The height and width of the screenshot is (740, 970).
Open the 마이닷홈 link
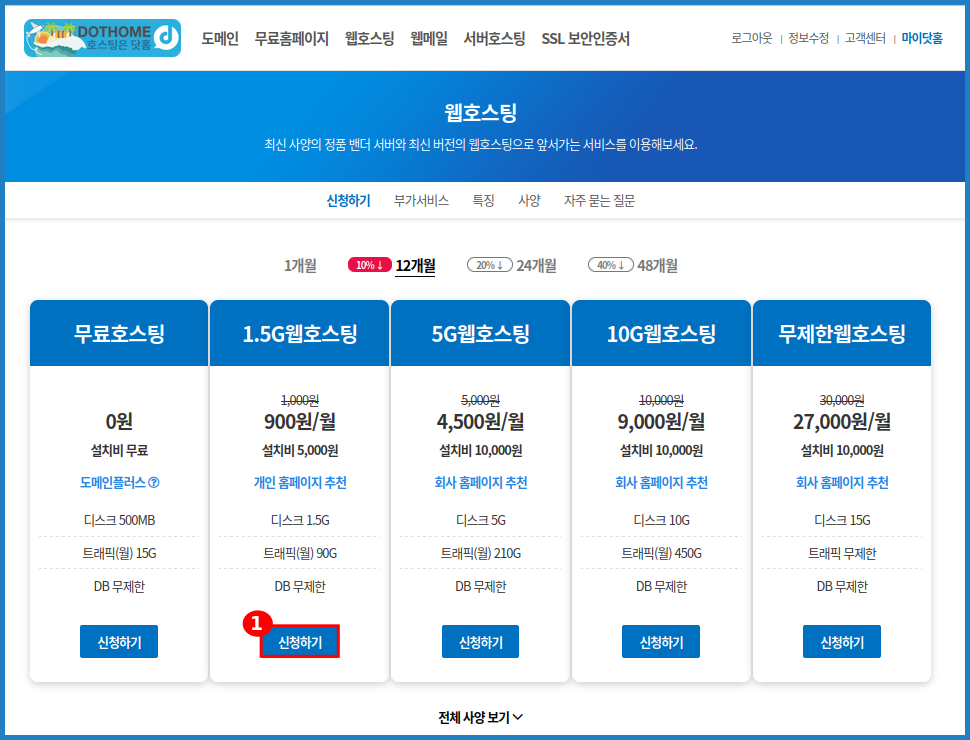click(x=921, y=39)
